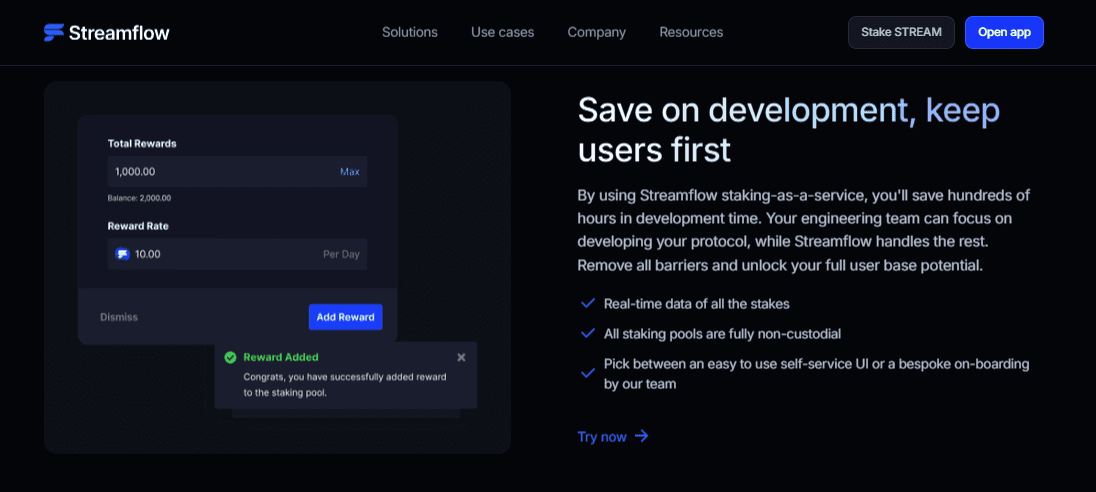Click the Streamflow wordmark text
The height and width of the screenshot is (492, 1096).
pyautogui.click(x=119, y=32)
